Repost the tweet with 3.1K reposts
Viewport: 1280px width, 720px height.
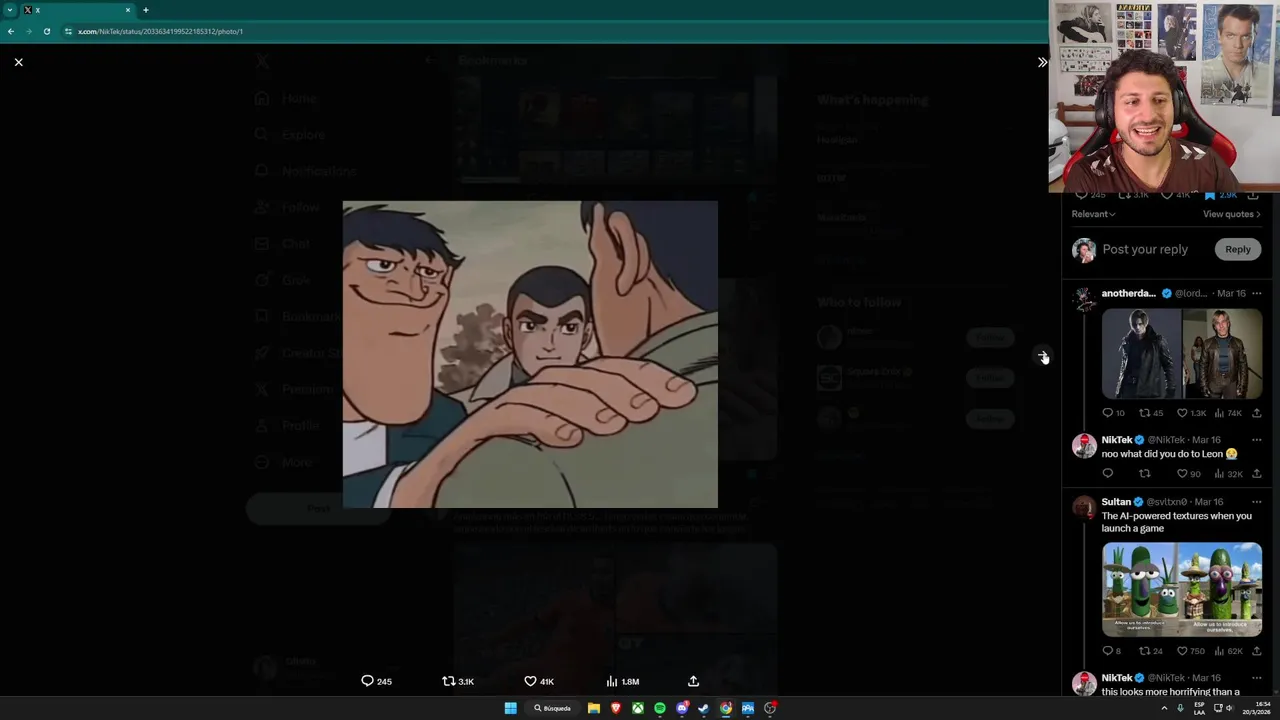pos(458,681)
